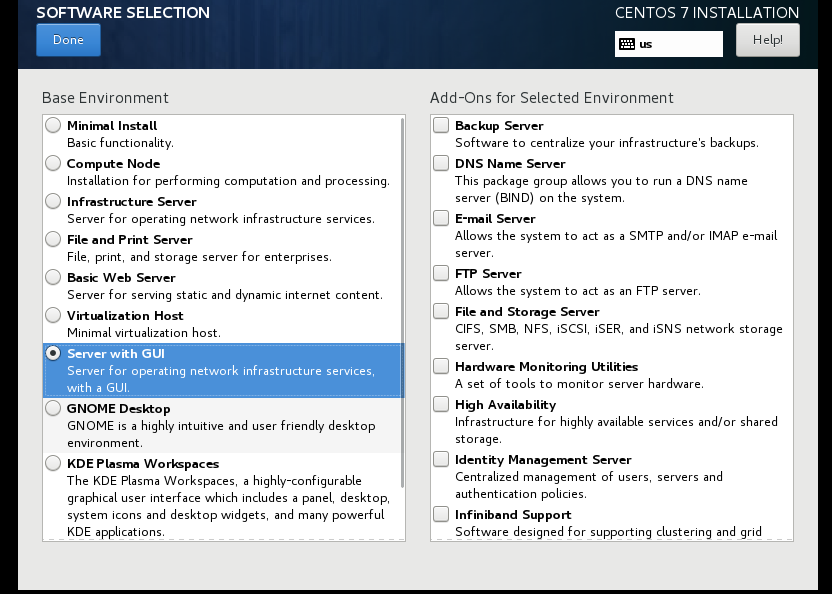Check the Identity Management Server box
This screenshot has height=594, width=832.
pyautogui.click(x=441, y=459)
